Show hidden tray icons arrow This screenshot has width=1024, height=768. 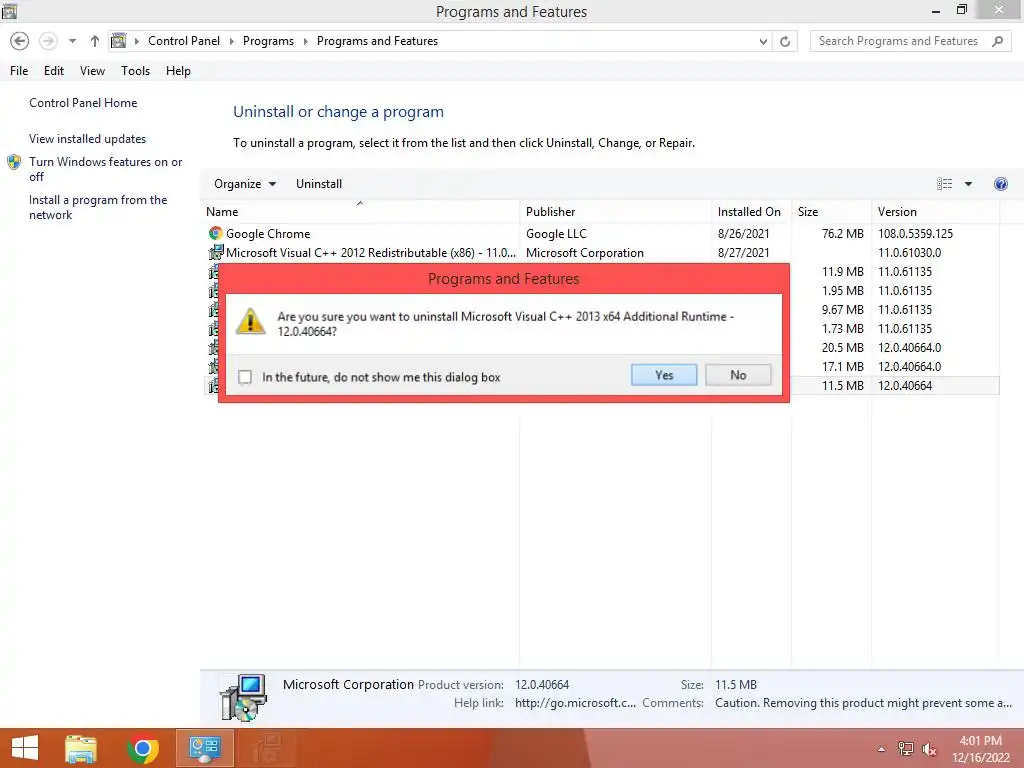[x=881, y=749]
